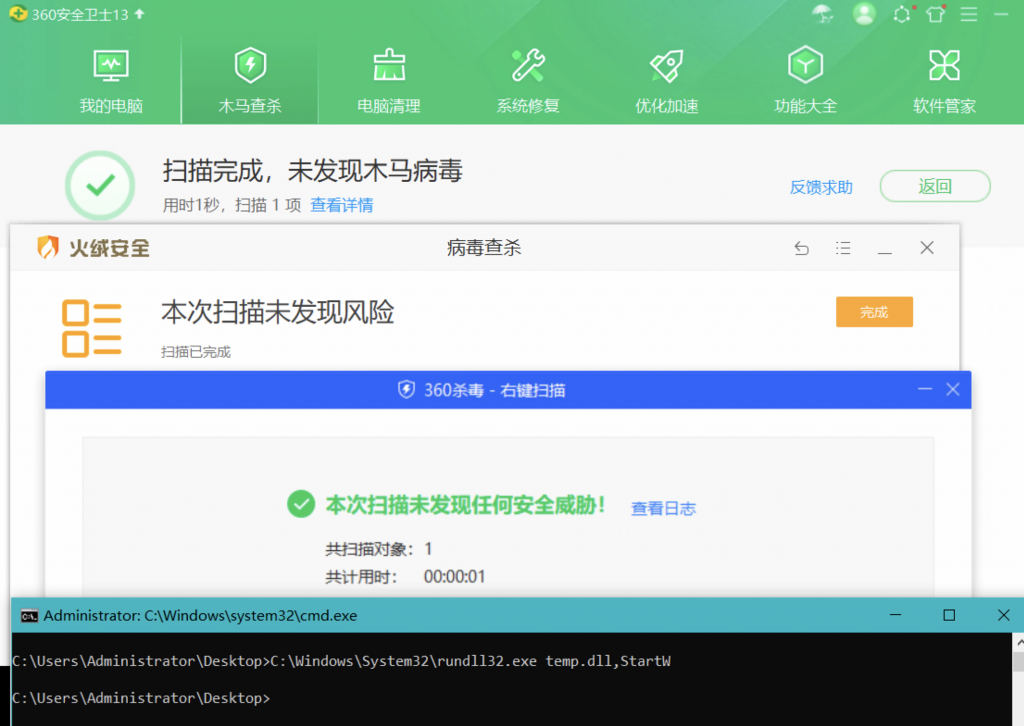Open 查看日志 link in 360杀毒

663,508
